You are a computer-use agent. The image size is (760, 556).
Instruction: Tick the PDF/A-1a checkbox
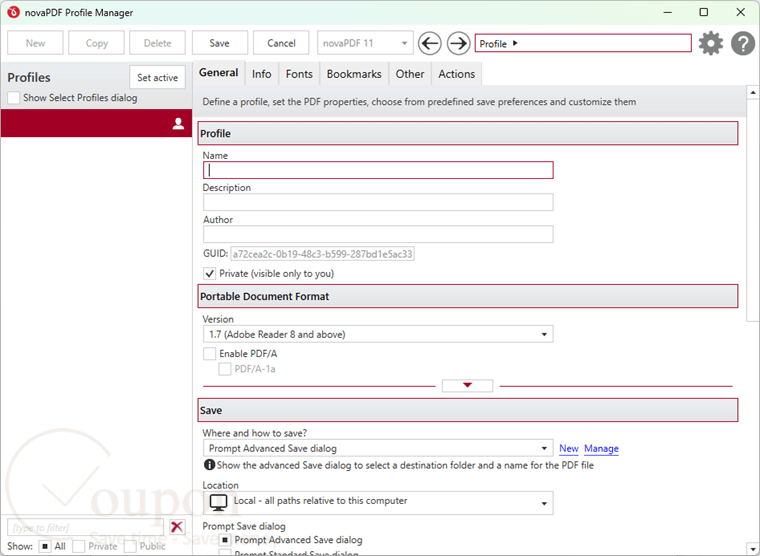pos(224,369)
